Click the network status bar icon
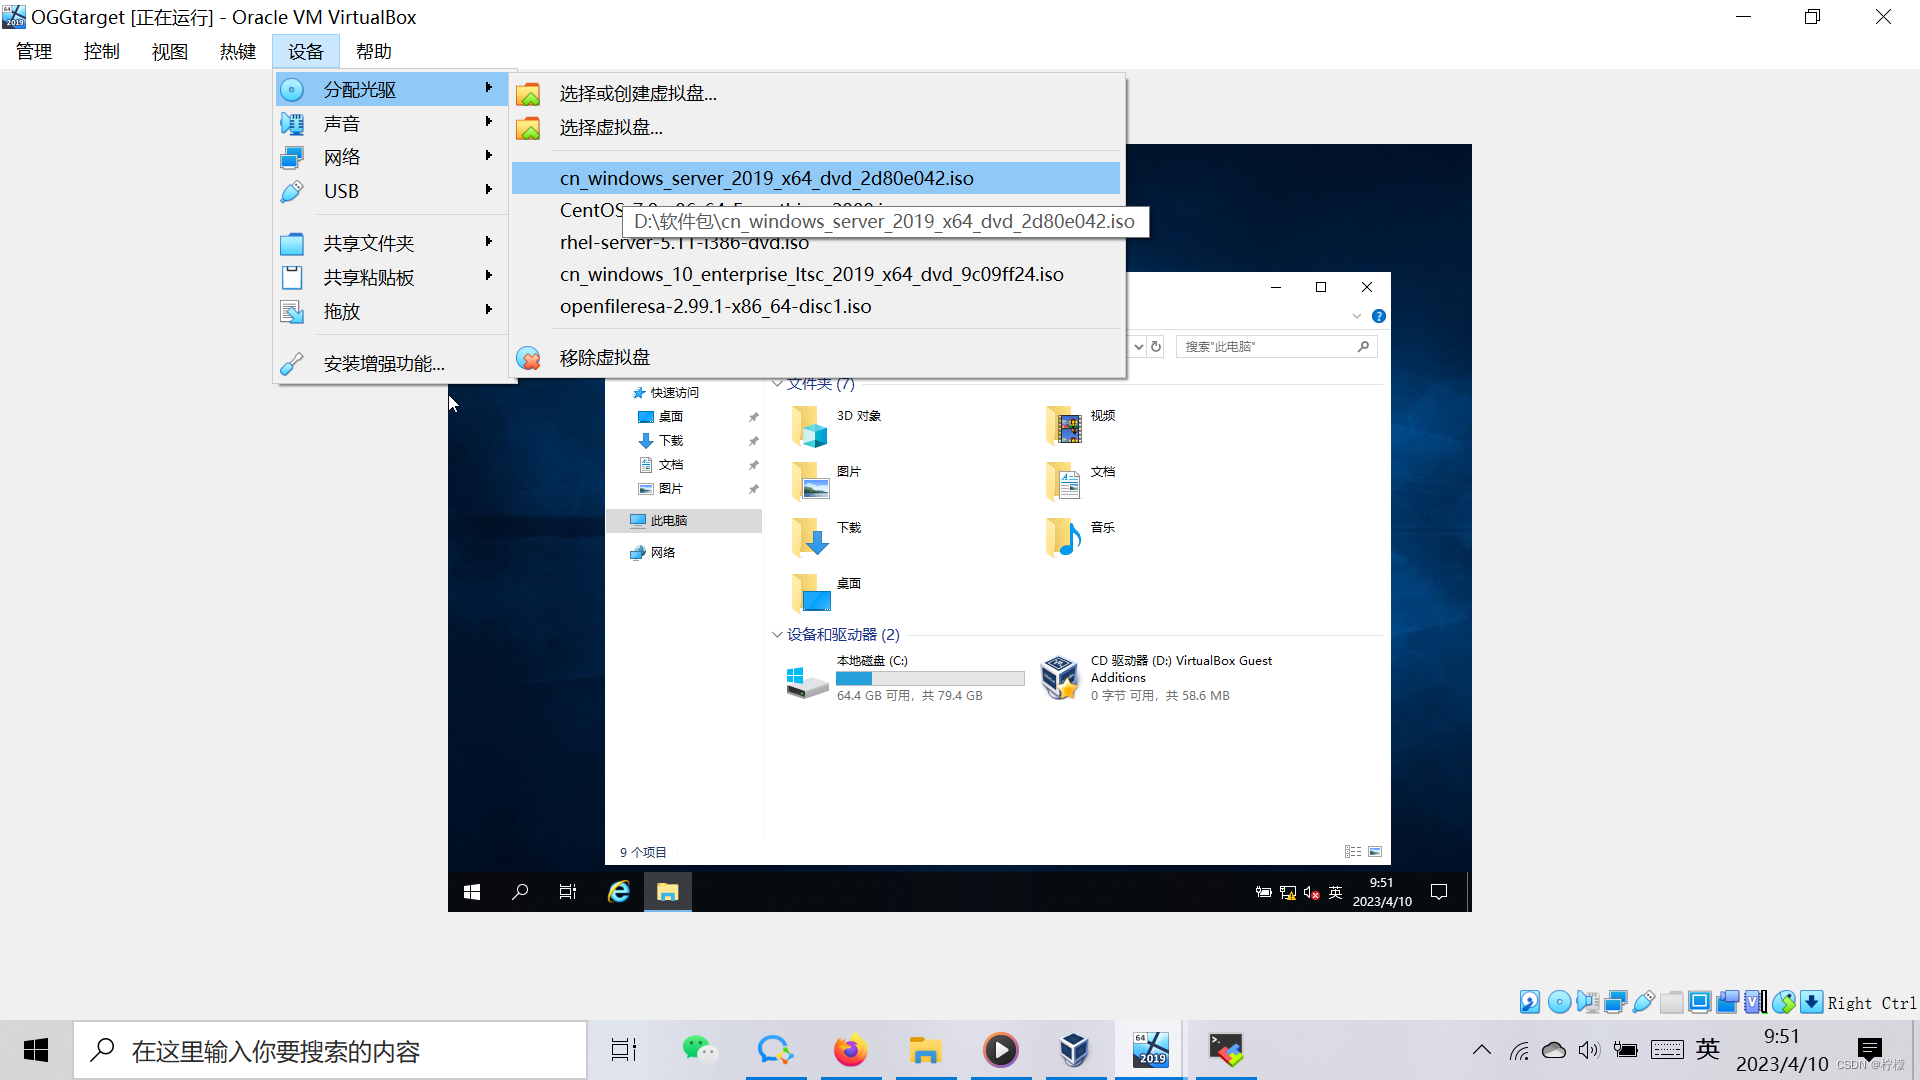 pos(1616,1002)
